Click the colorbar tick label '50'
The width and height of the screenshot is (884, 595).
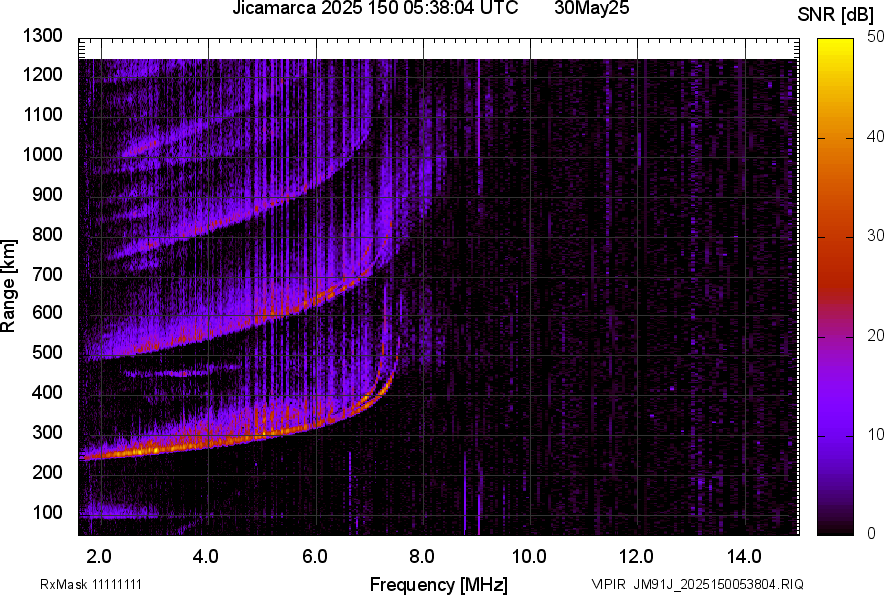coord(875,37)
